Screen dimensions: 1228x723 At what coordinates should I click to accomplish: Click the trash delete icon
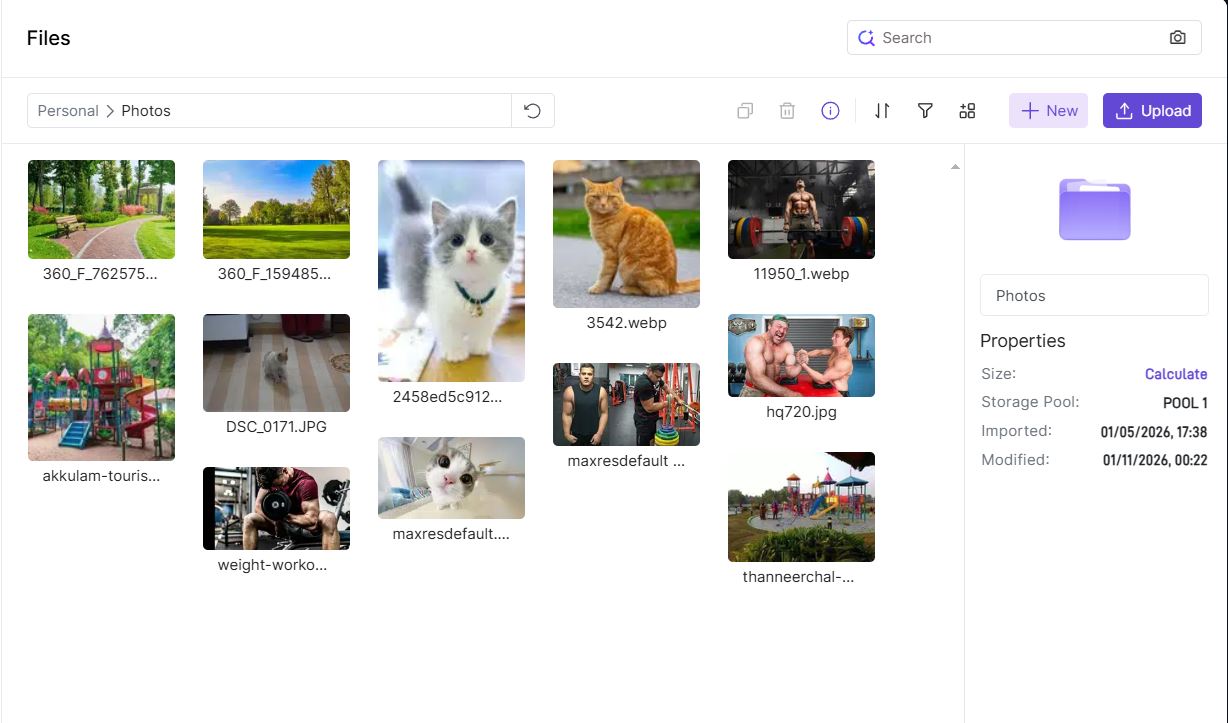pyautogui.click(x=787, y=111)
